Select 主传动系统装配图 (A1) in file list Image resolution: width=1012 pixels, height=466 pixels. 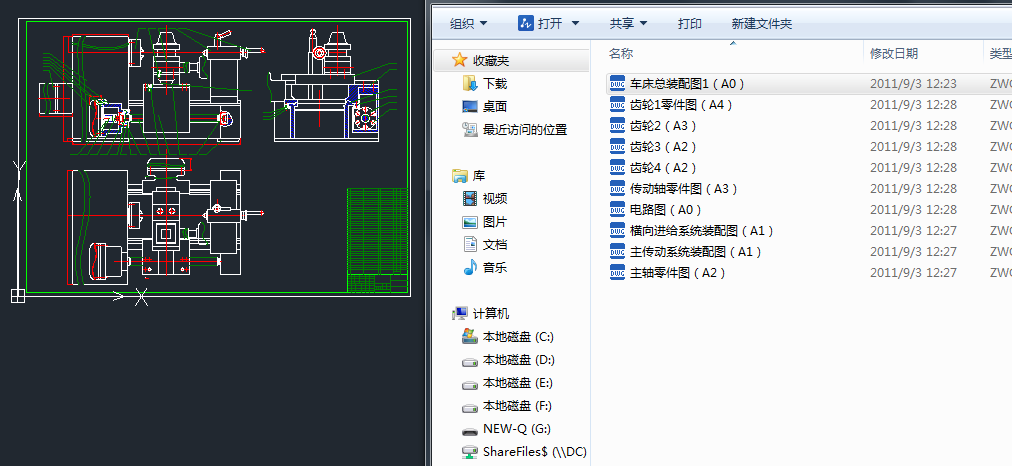coord(696,252)
